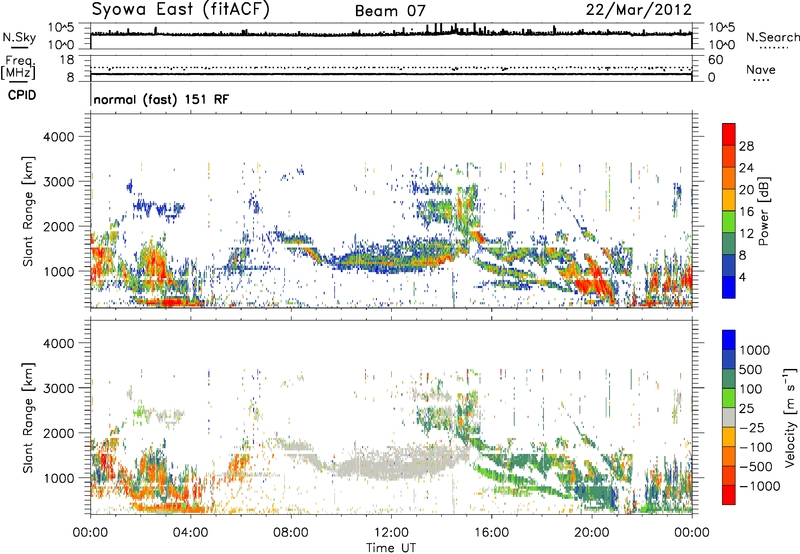Click the '-500' velocity colorbar label
Screen dimensions: 800x554
pyautogui.click(x=755, y=467)
